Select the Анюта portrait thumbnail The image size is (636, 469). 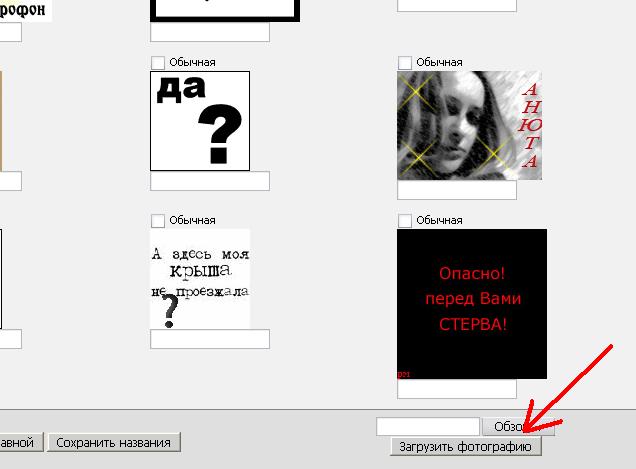coord(469,125)
